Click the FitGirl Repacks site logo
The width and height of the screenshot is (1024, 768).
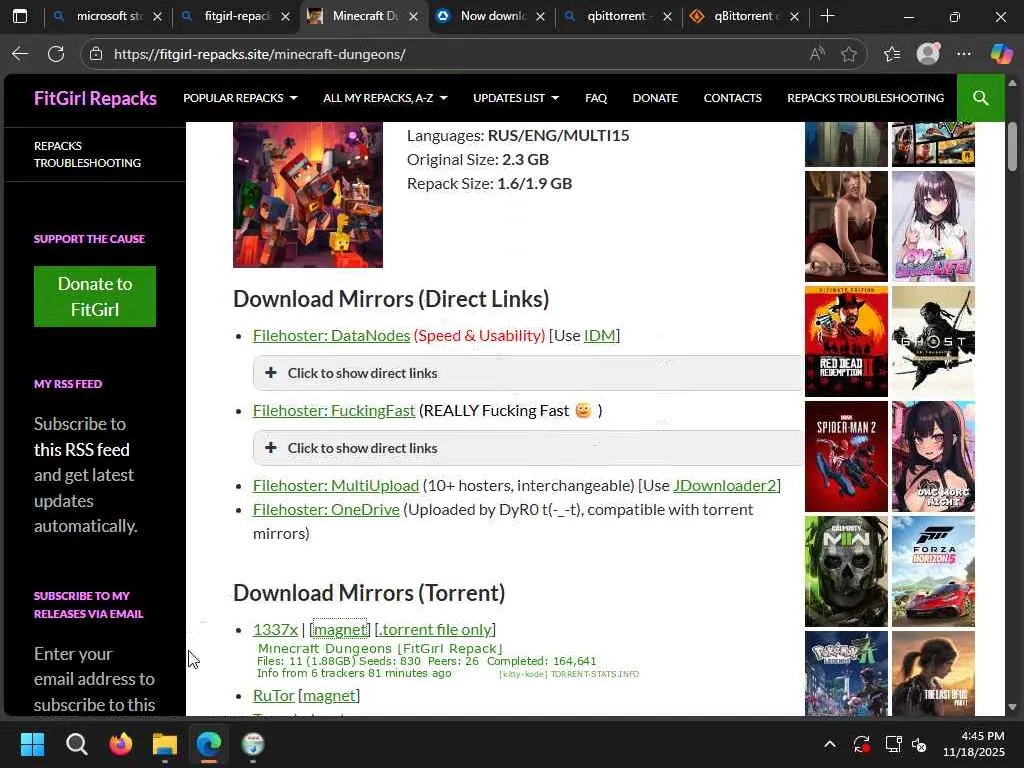click(x=95, y=98)
